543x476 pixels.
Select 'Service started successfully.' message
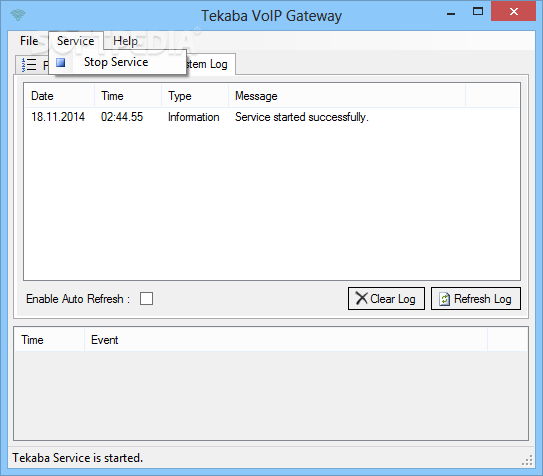coord(302,117)
